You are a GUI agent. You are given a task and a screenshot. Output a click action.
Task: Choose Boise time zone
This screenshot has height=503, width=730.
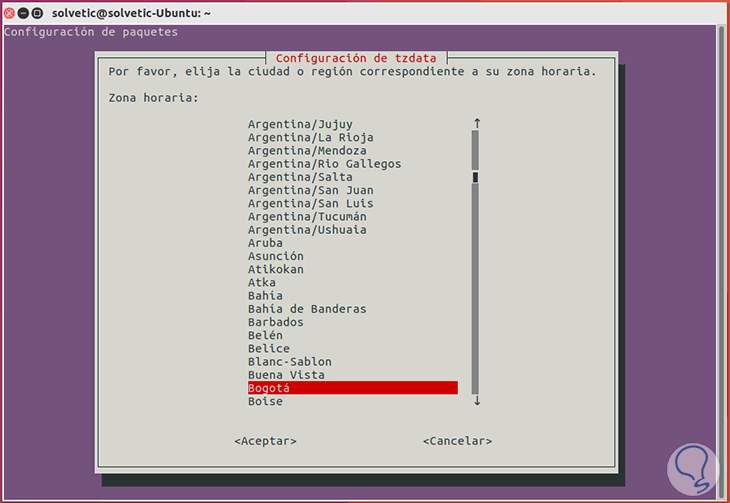click(265, 401)
